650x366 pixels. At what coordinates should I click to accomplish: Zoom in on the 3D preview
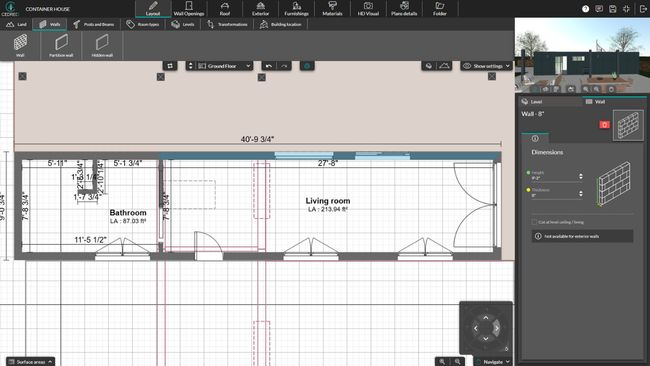tap(586, 89)
